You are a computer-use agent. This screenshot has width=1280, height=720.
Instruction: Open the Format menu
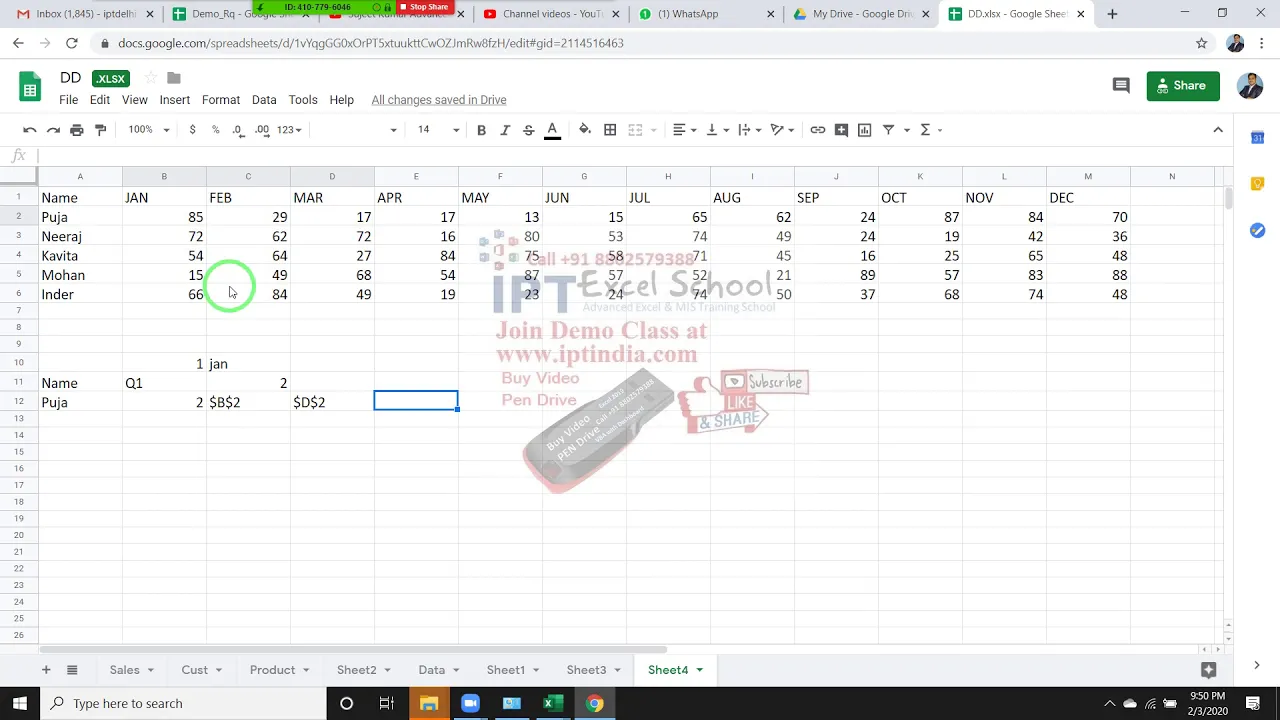pos(221,100)
